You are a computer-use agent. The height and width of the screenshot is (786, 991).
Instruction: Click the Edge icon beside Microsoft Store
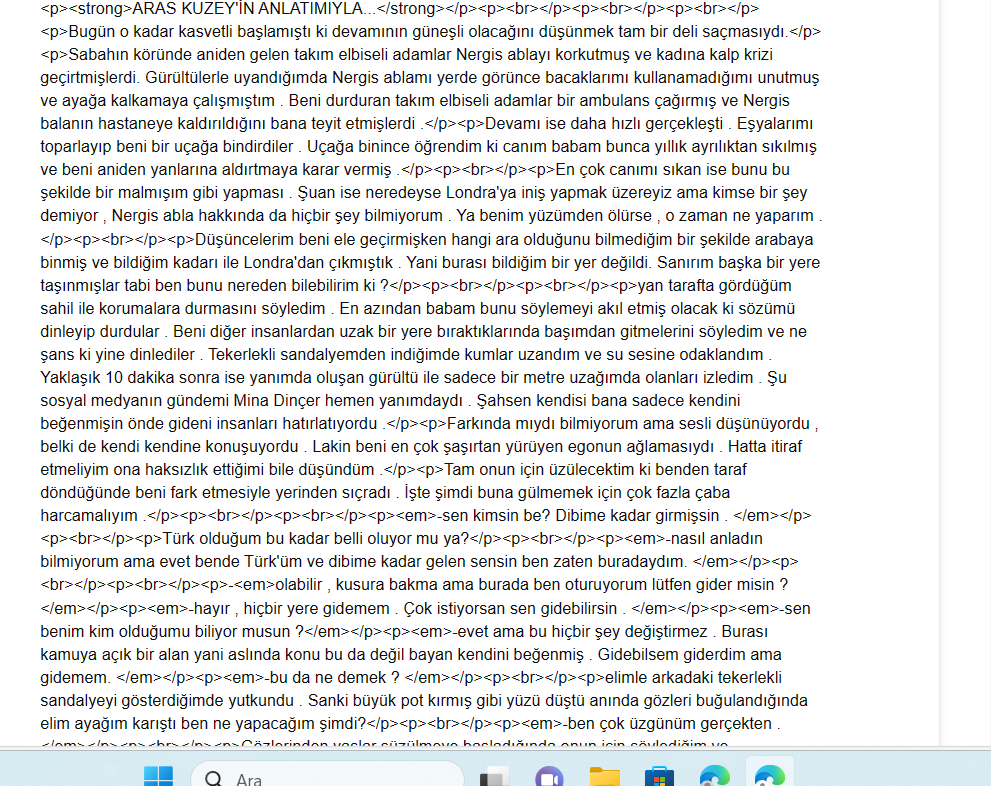coord(714,777)
